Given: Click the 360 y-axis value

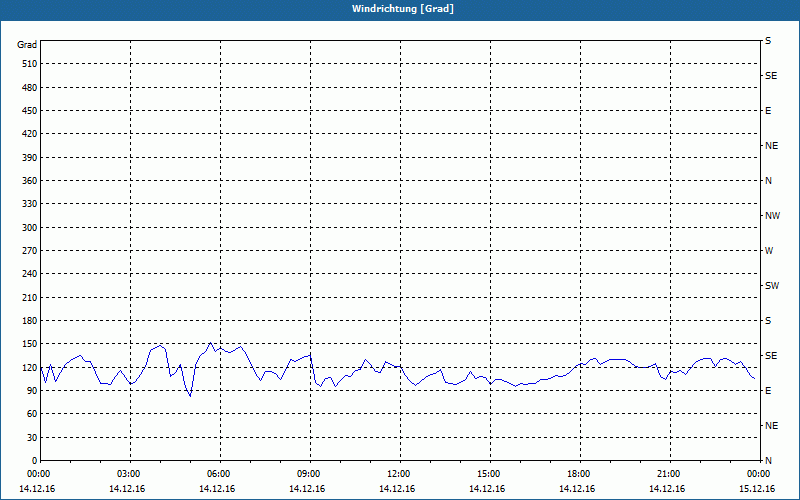Looking at the screenshot, I should click(30, 181).
